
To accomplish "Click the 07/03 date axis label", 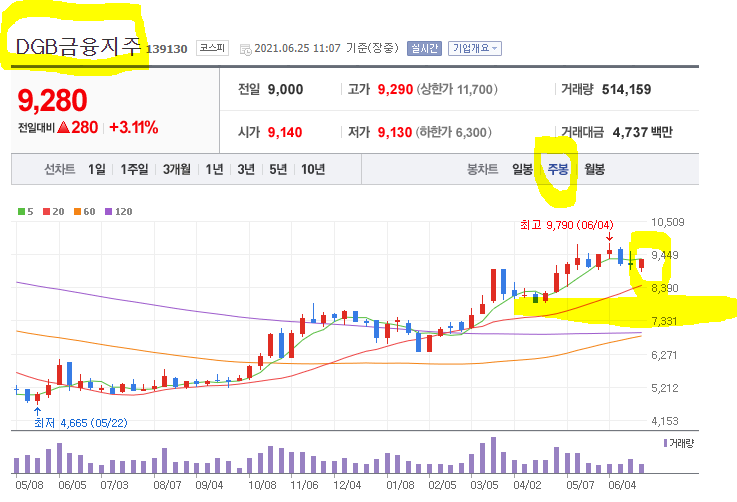I will [x=114, y=485].
